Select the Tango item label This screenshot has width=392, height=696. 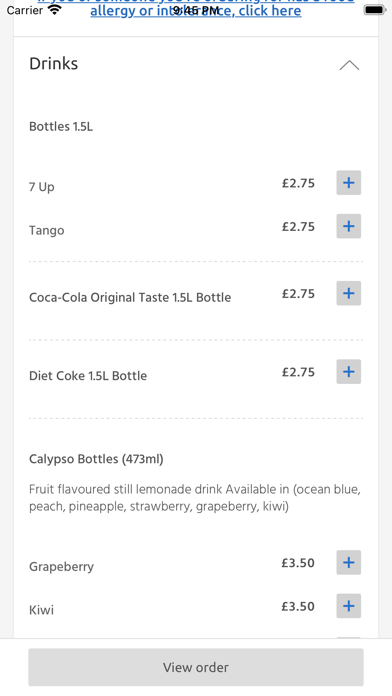(x=47, y=230)
